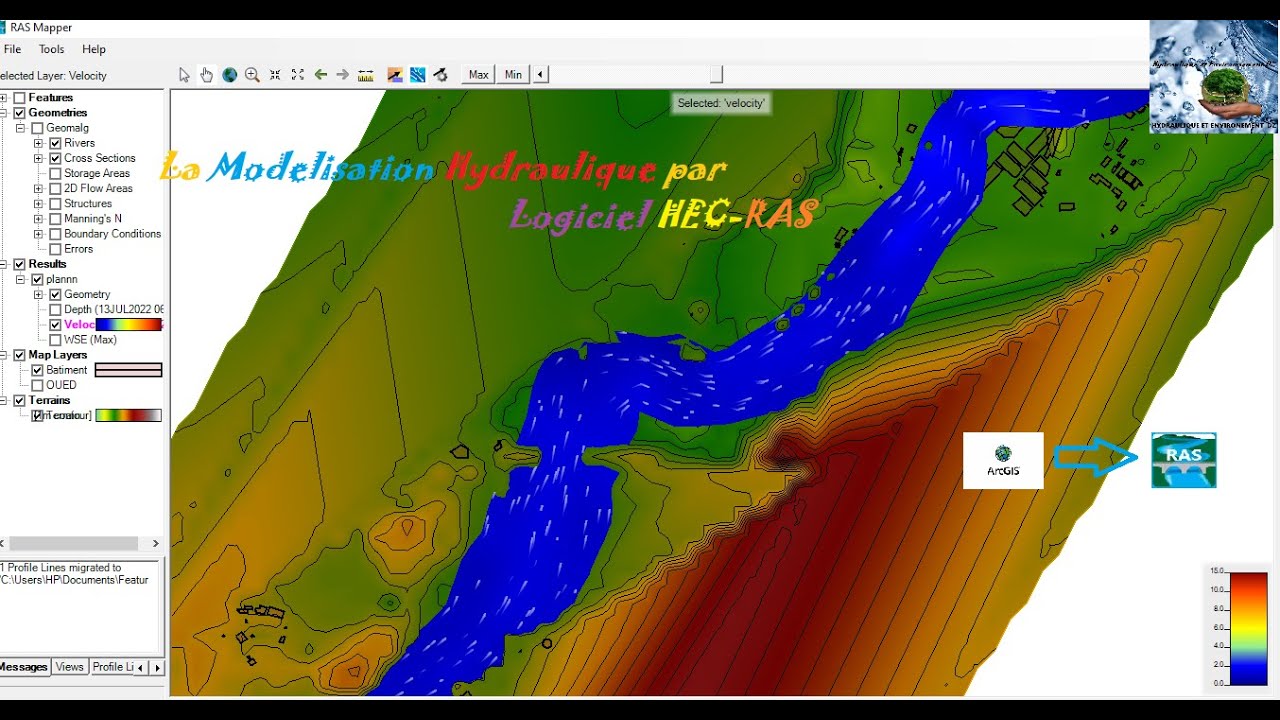
Task: Switch to the Messages tab
Action: pos(24,667)
